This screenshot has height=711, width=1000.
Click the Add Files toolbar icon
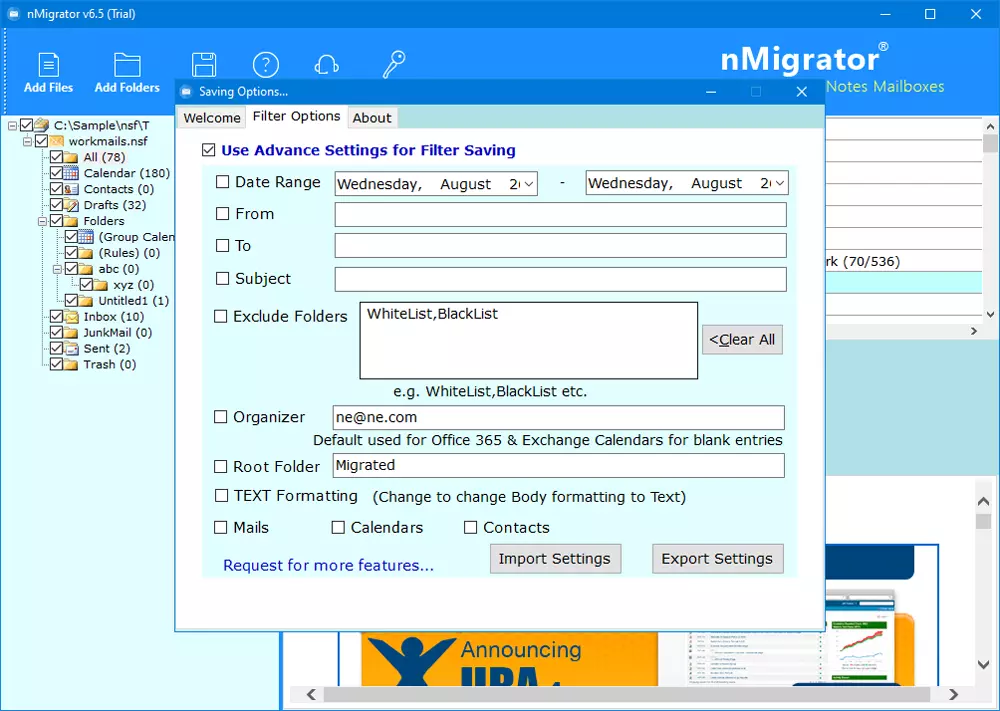click(48, 64)
